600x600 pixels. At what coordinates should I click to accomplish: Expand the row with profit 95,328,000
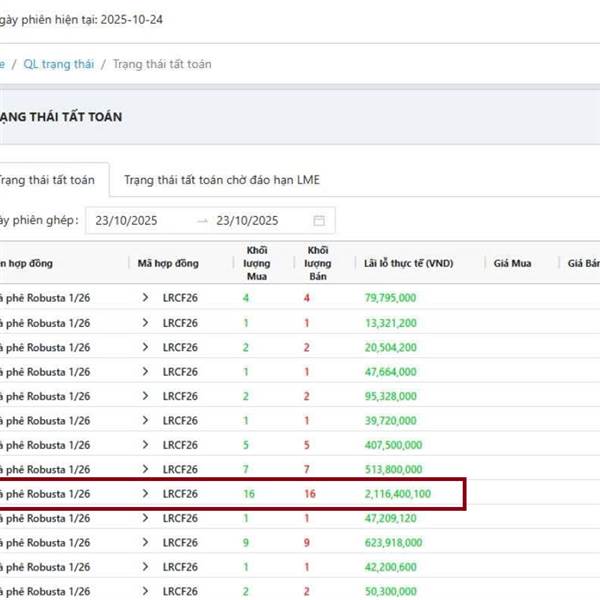coord(145,396)
